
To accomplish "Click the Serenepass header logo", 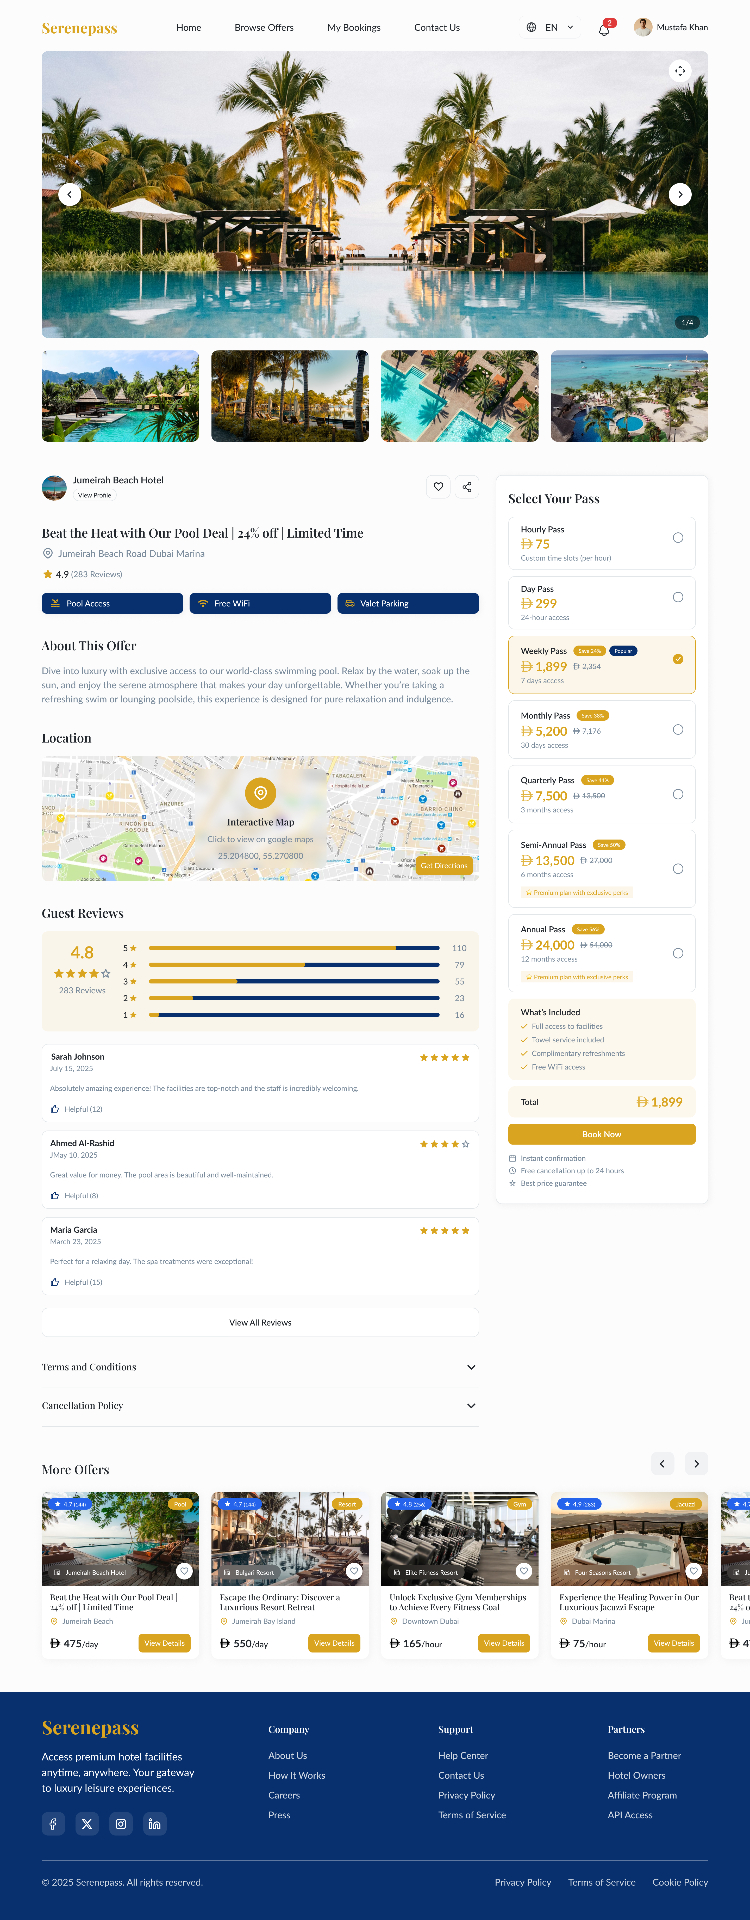I will point(80,28).
